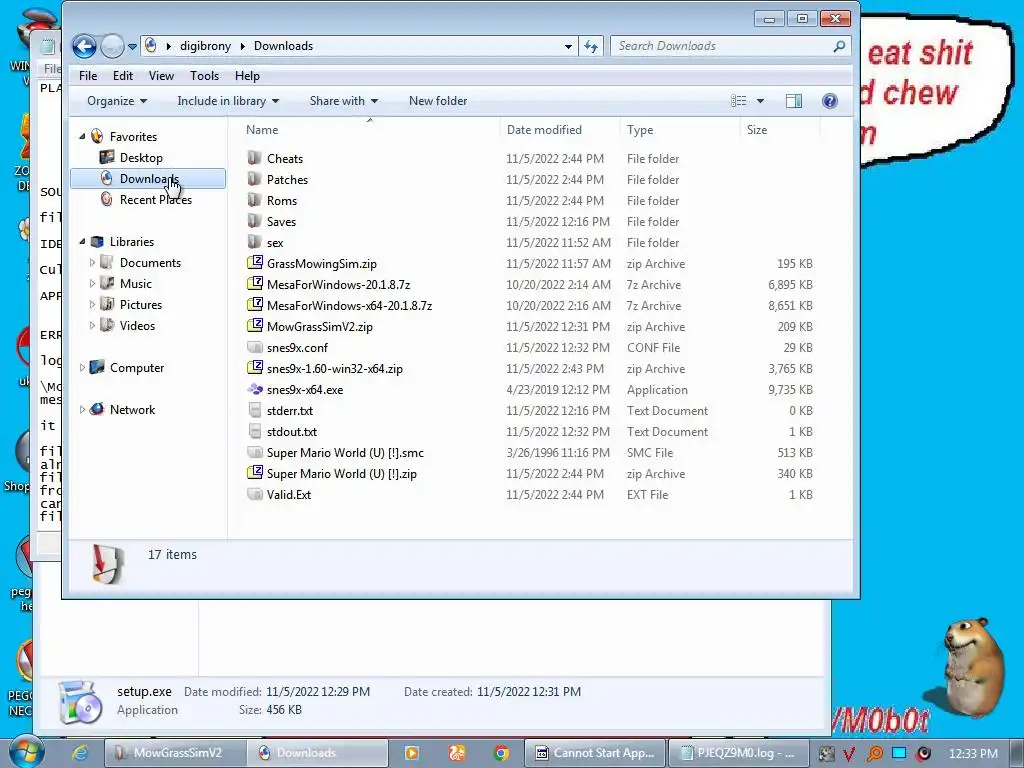
Task: Expand the Music library node
Action: pos(92,283)
